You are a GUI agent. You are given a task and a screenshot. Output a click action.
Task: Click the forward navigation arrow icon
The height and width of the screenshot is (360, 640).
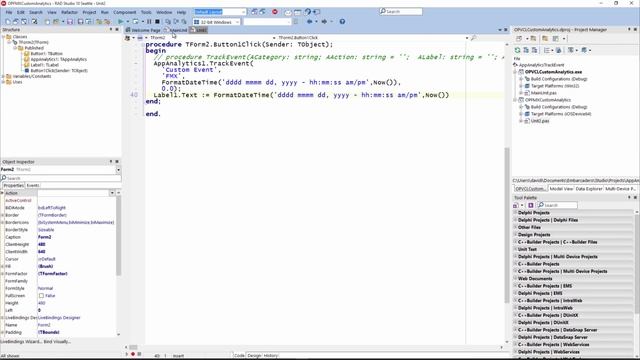pyautogui.click(x=324, y=22)
